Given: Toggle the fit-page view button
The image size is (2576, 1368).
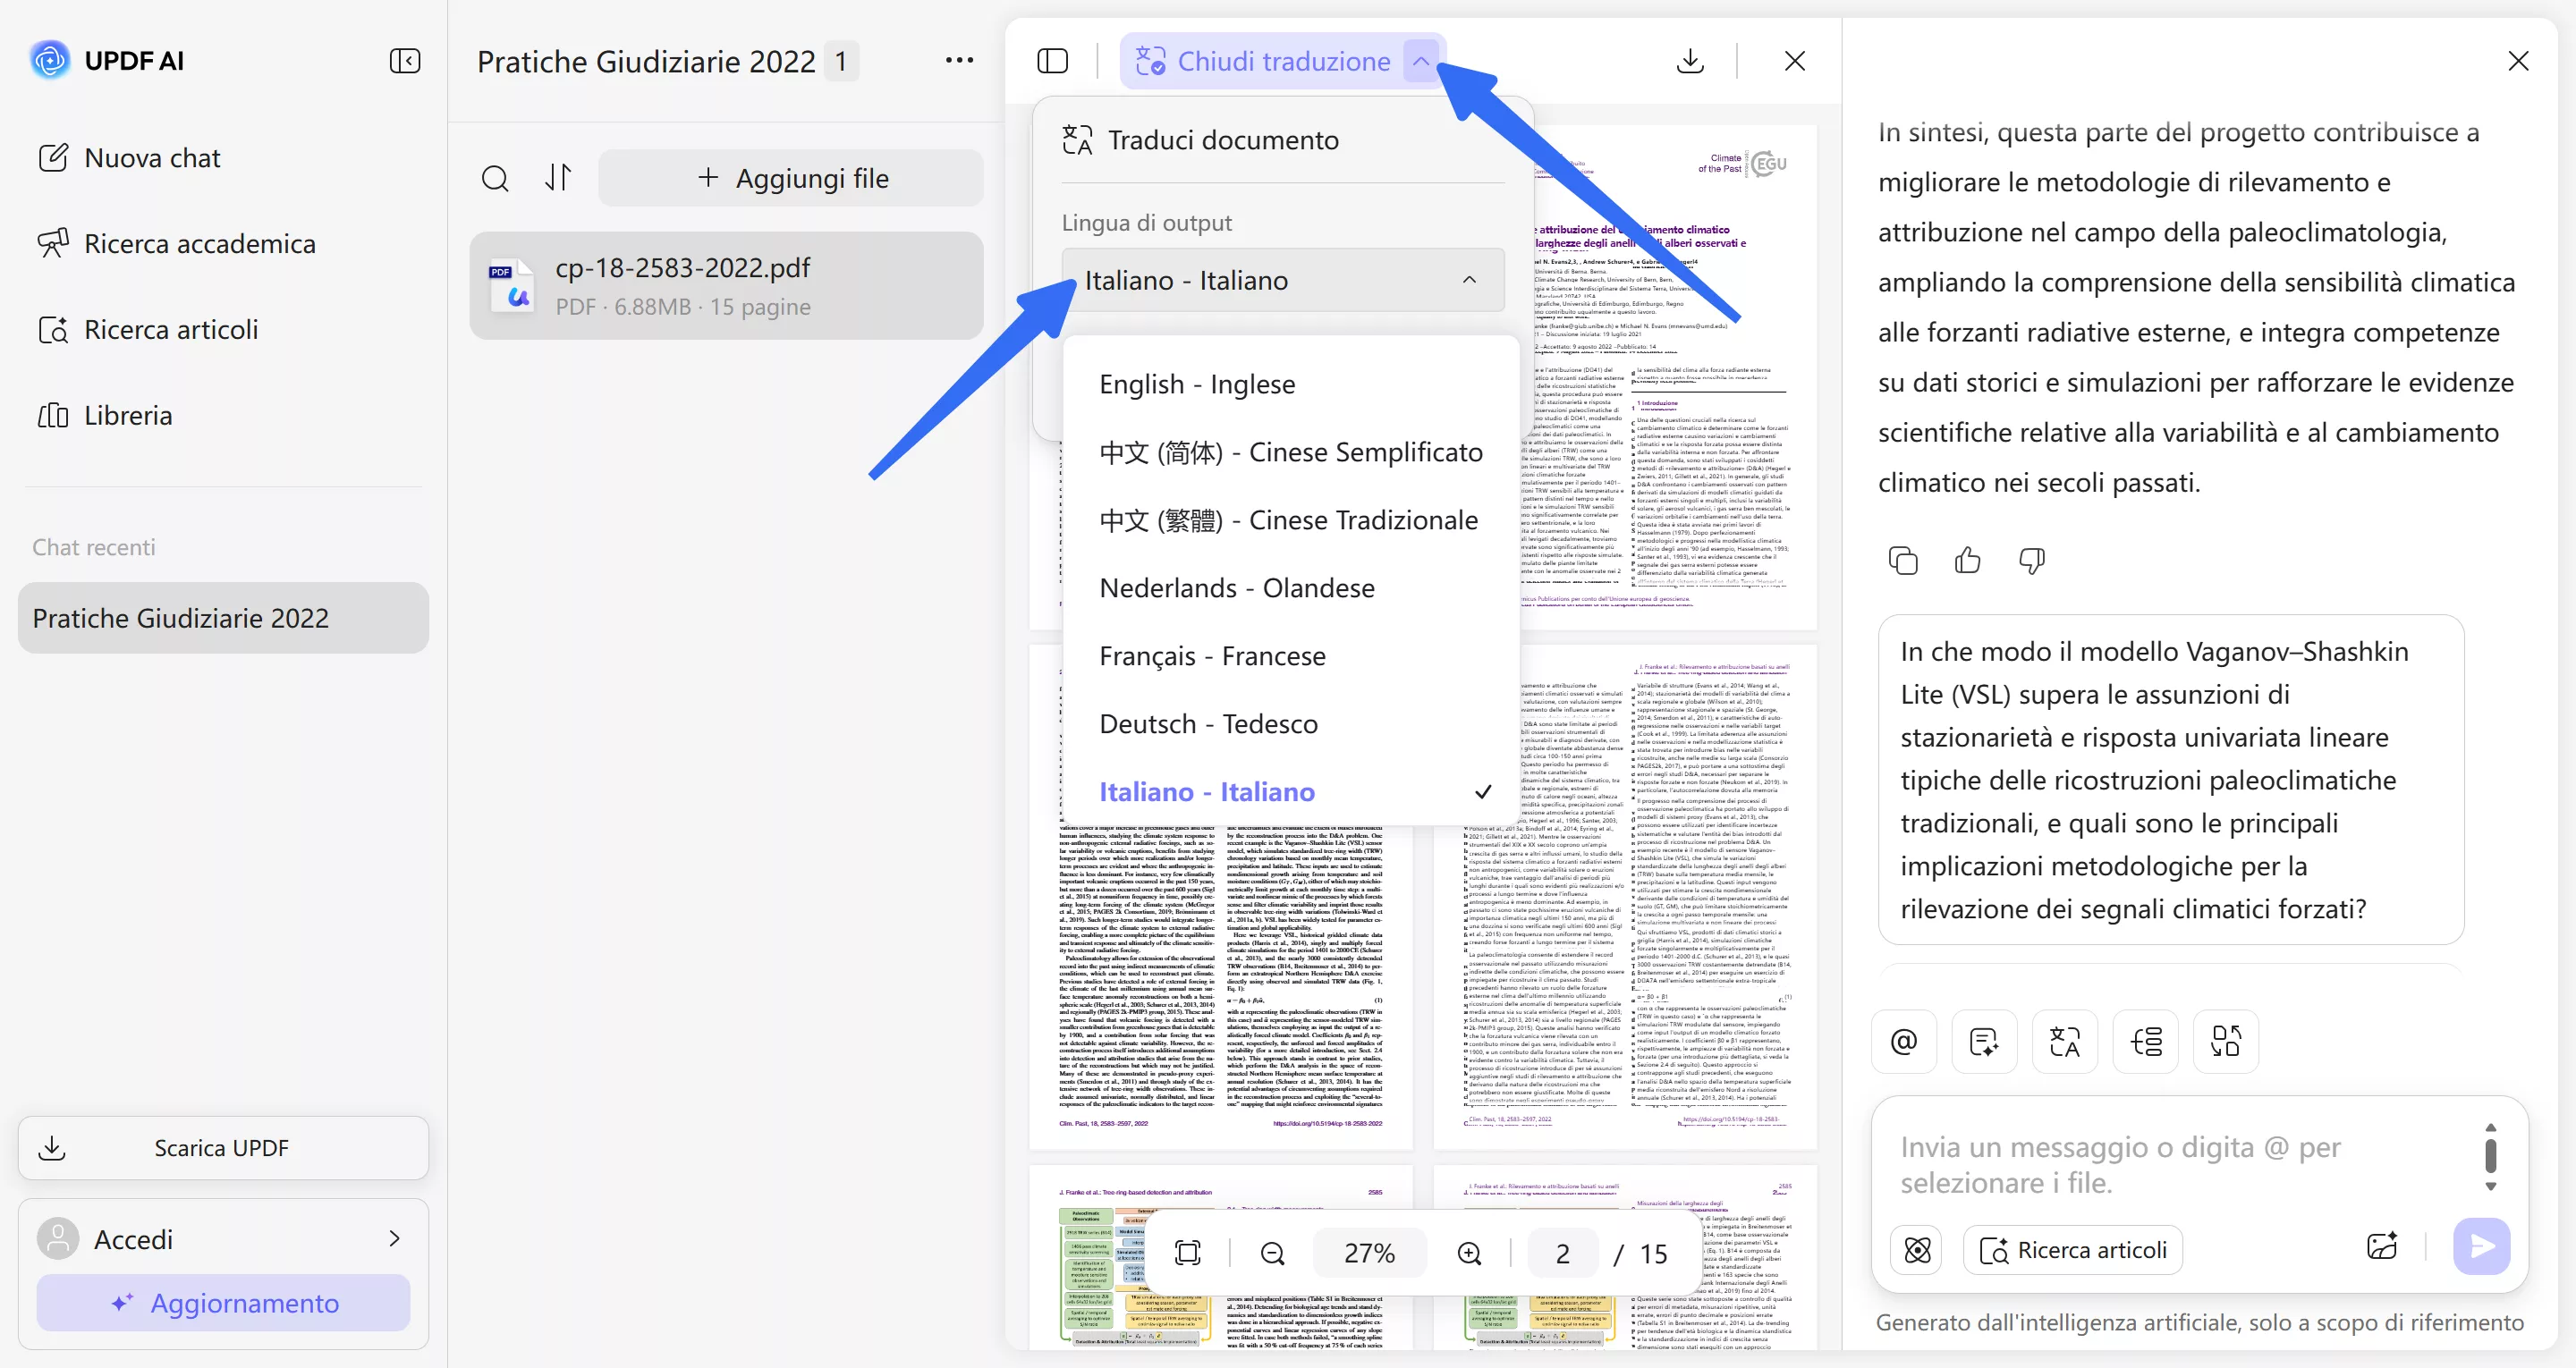Looking at the screenshot, I should click(x=1187, y=1253).
